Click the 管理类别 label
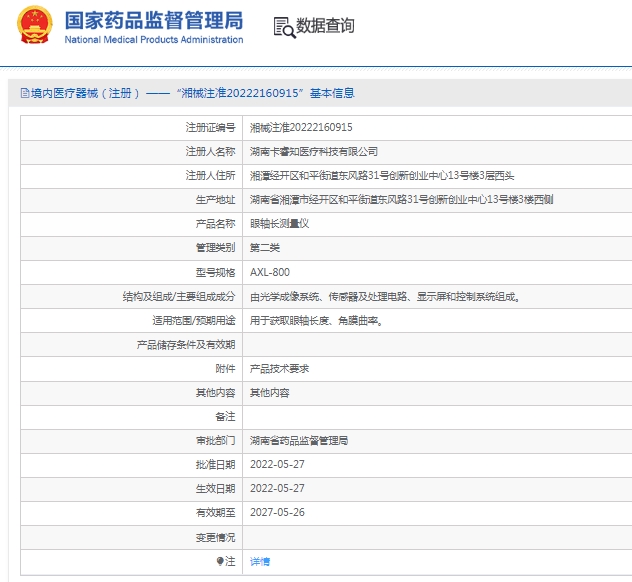The width and height of the screenshot is (632, 582). [215, 248]
